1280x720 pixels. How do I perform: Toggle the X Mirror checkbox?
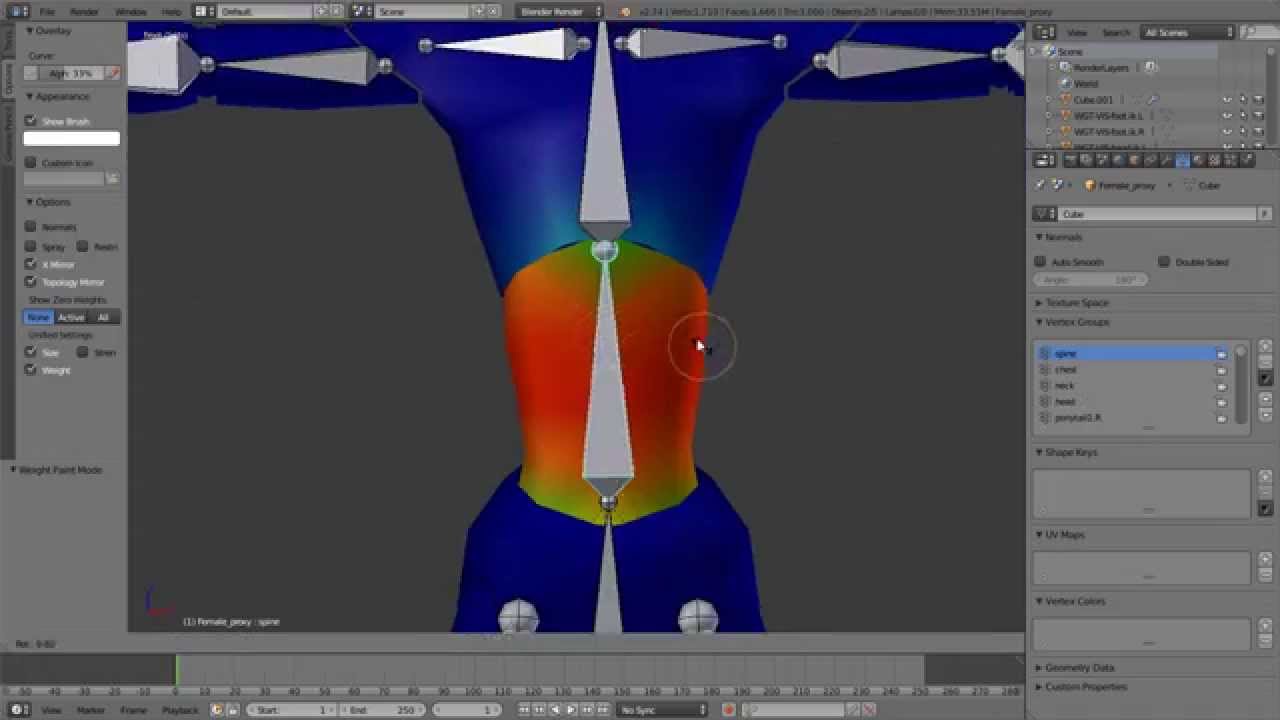pyautogui.click(x=31, y=264)
